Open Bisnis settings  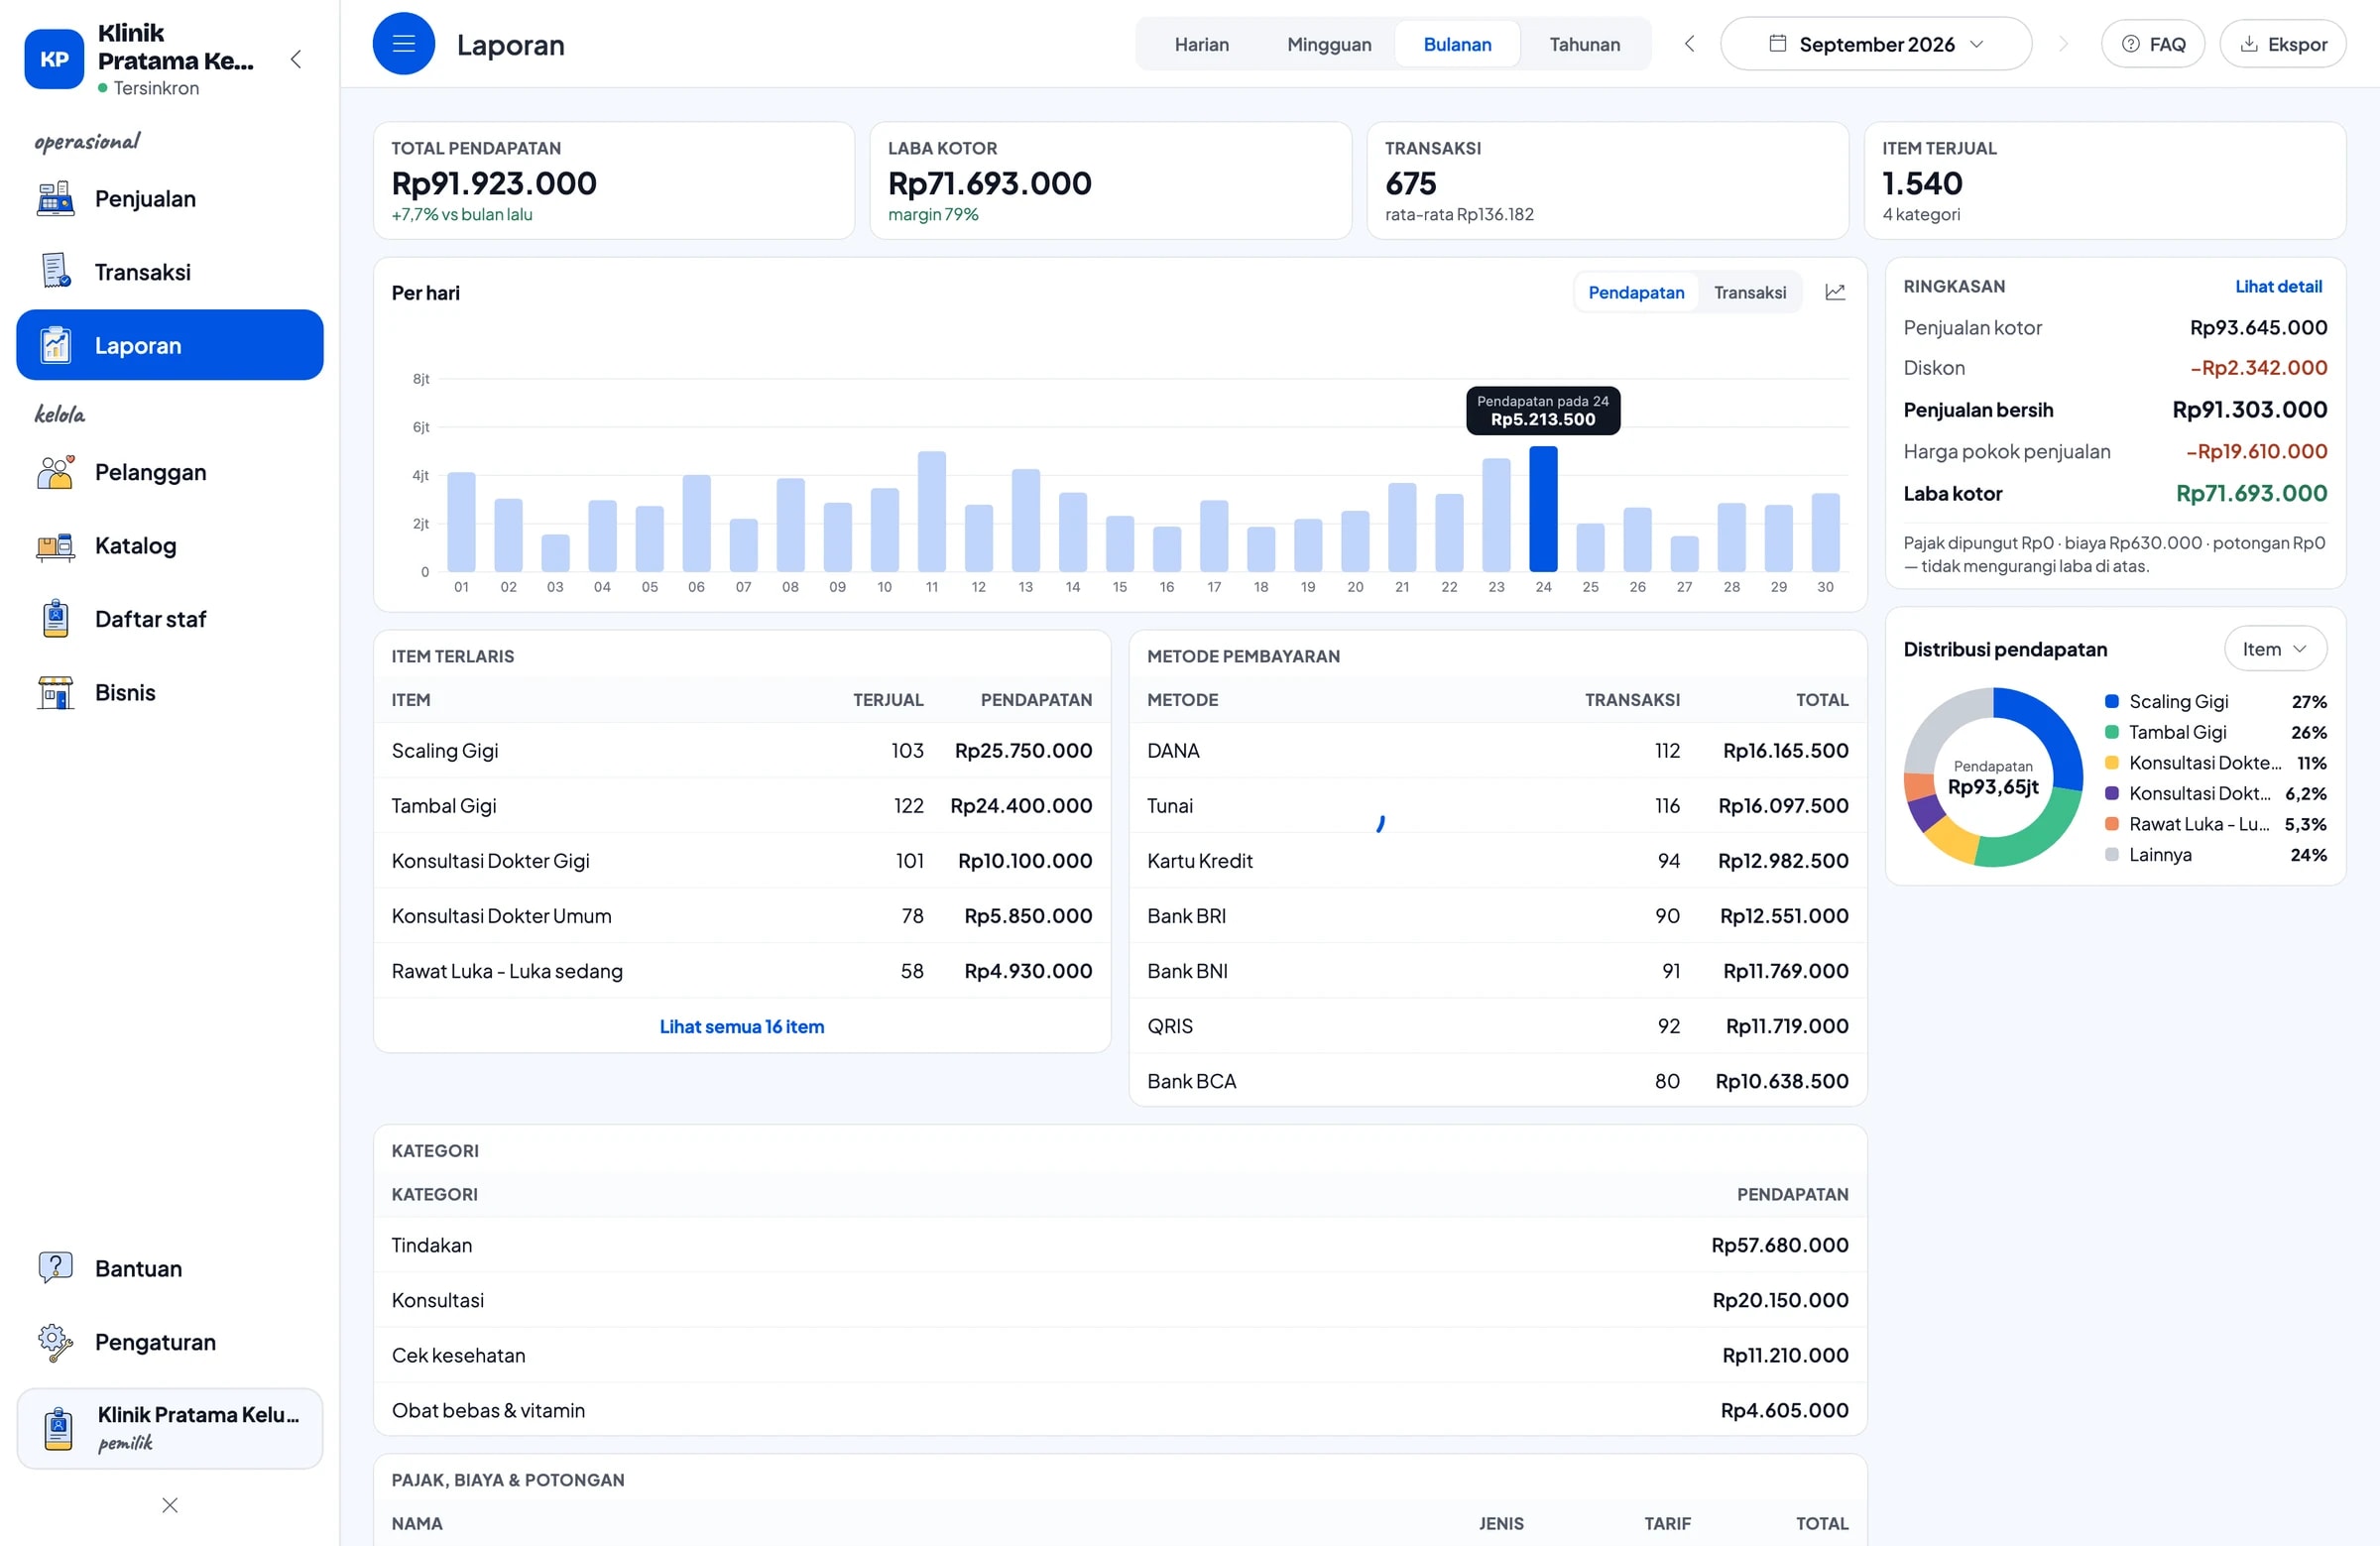tap(169, 692)
